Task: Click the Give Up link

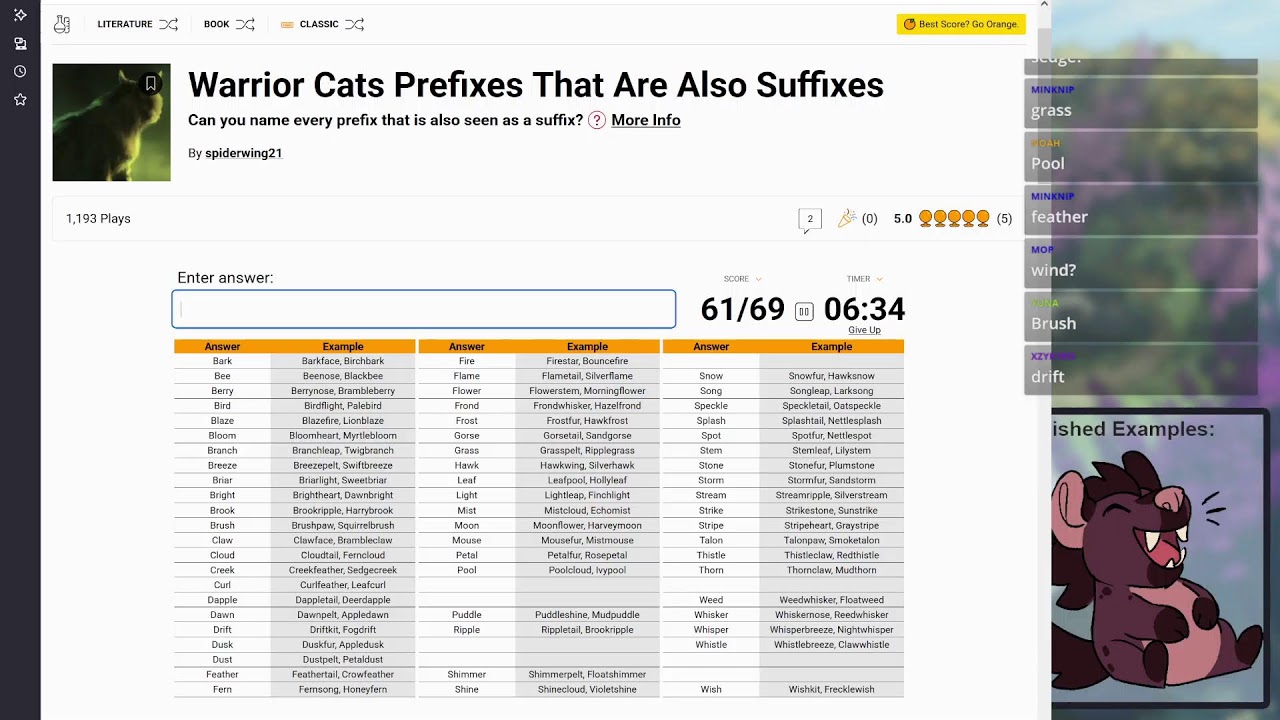Action: pyautogui.click(x=864, y=330)
